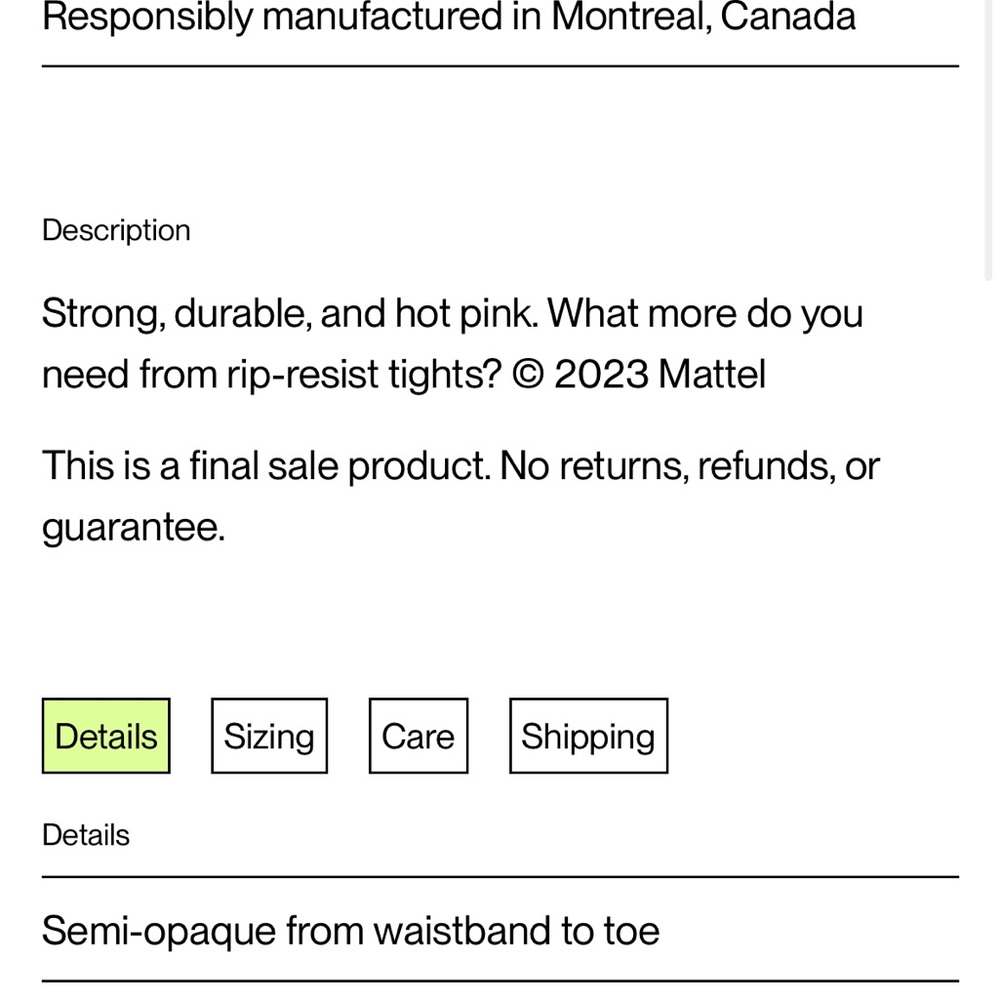Switch to the Sizing tab
Image resolution: width=1000 pixels, height=1000 pixels.
point(269,735)
